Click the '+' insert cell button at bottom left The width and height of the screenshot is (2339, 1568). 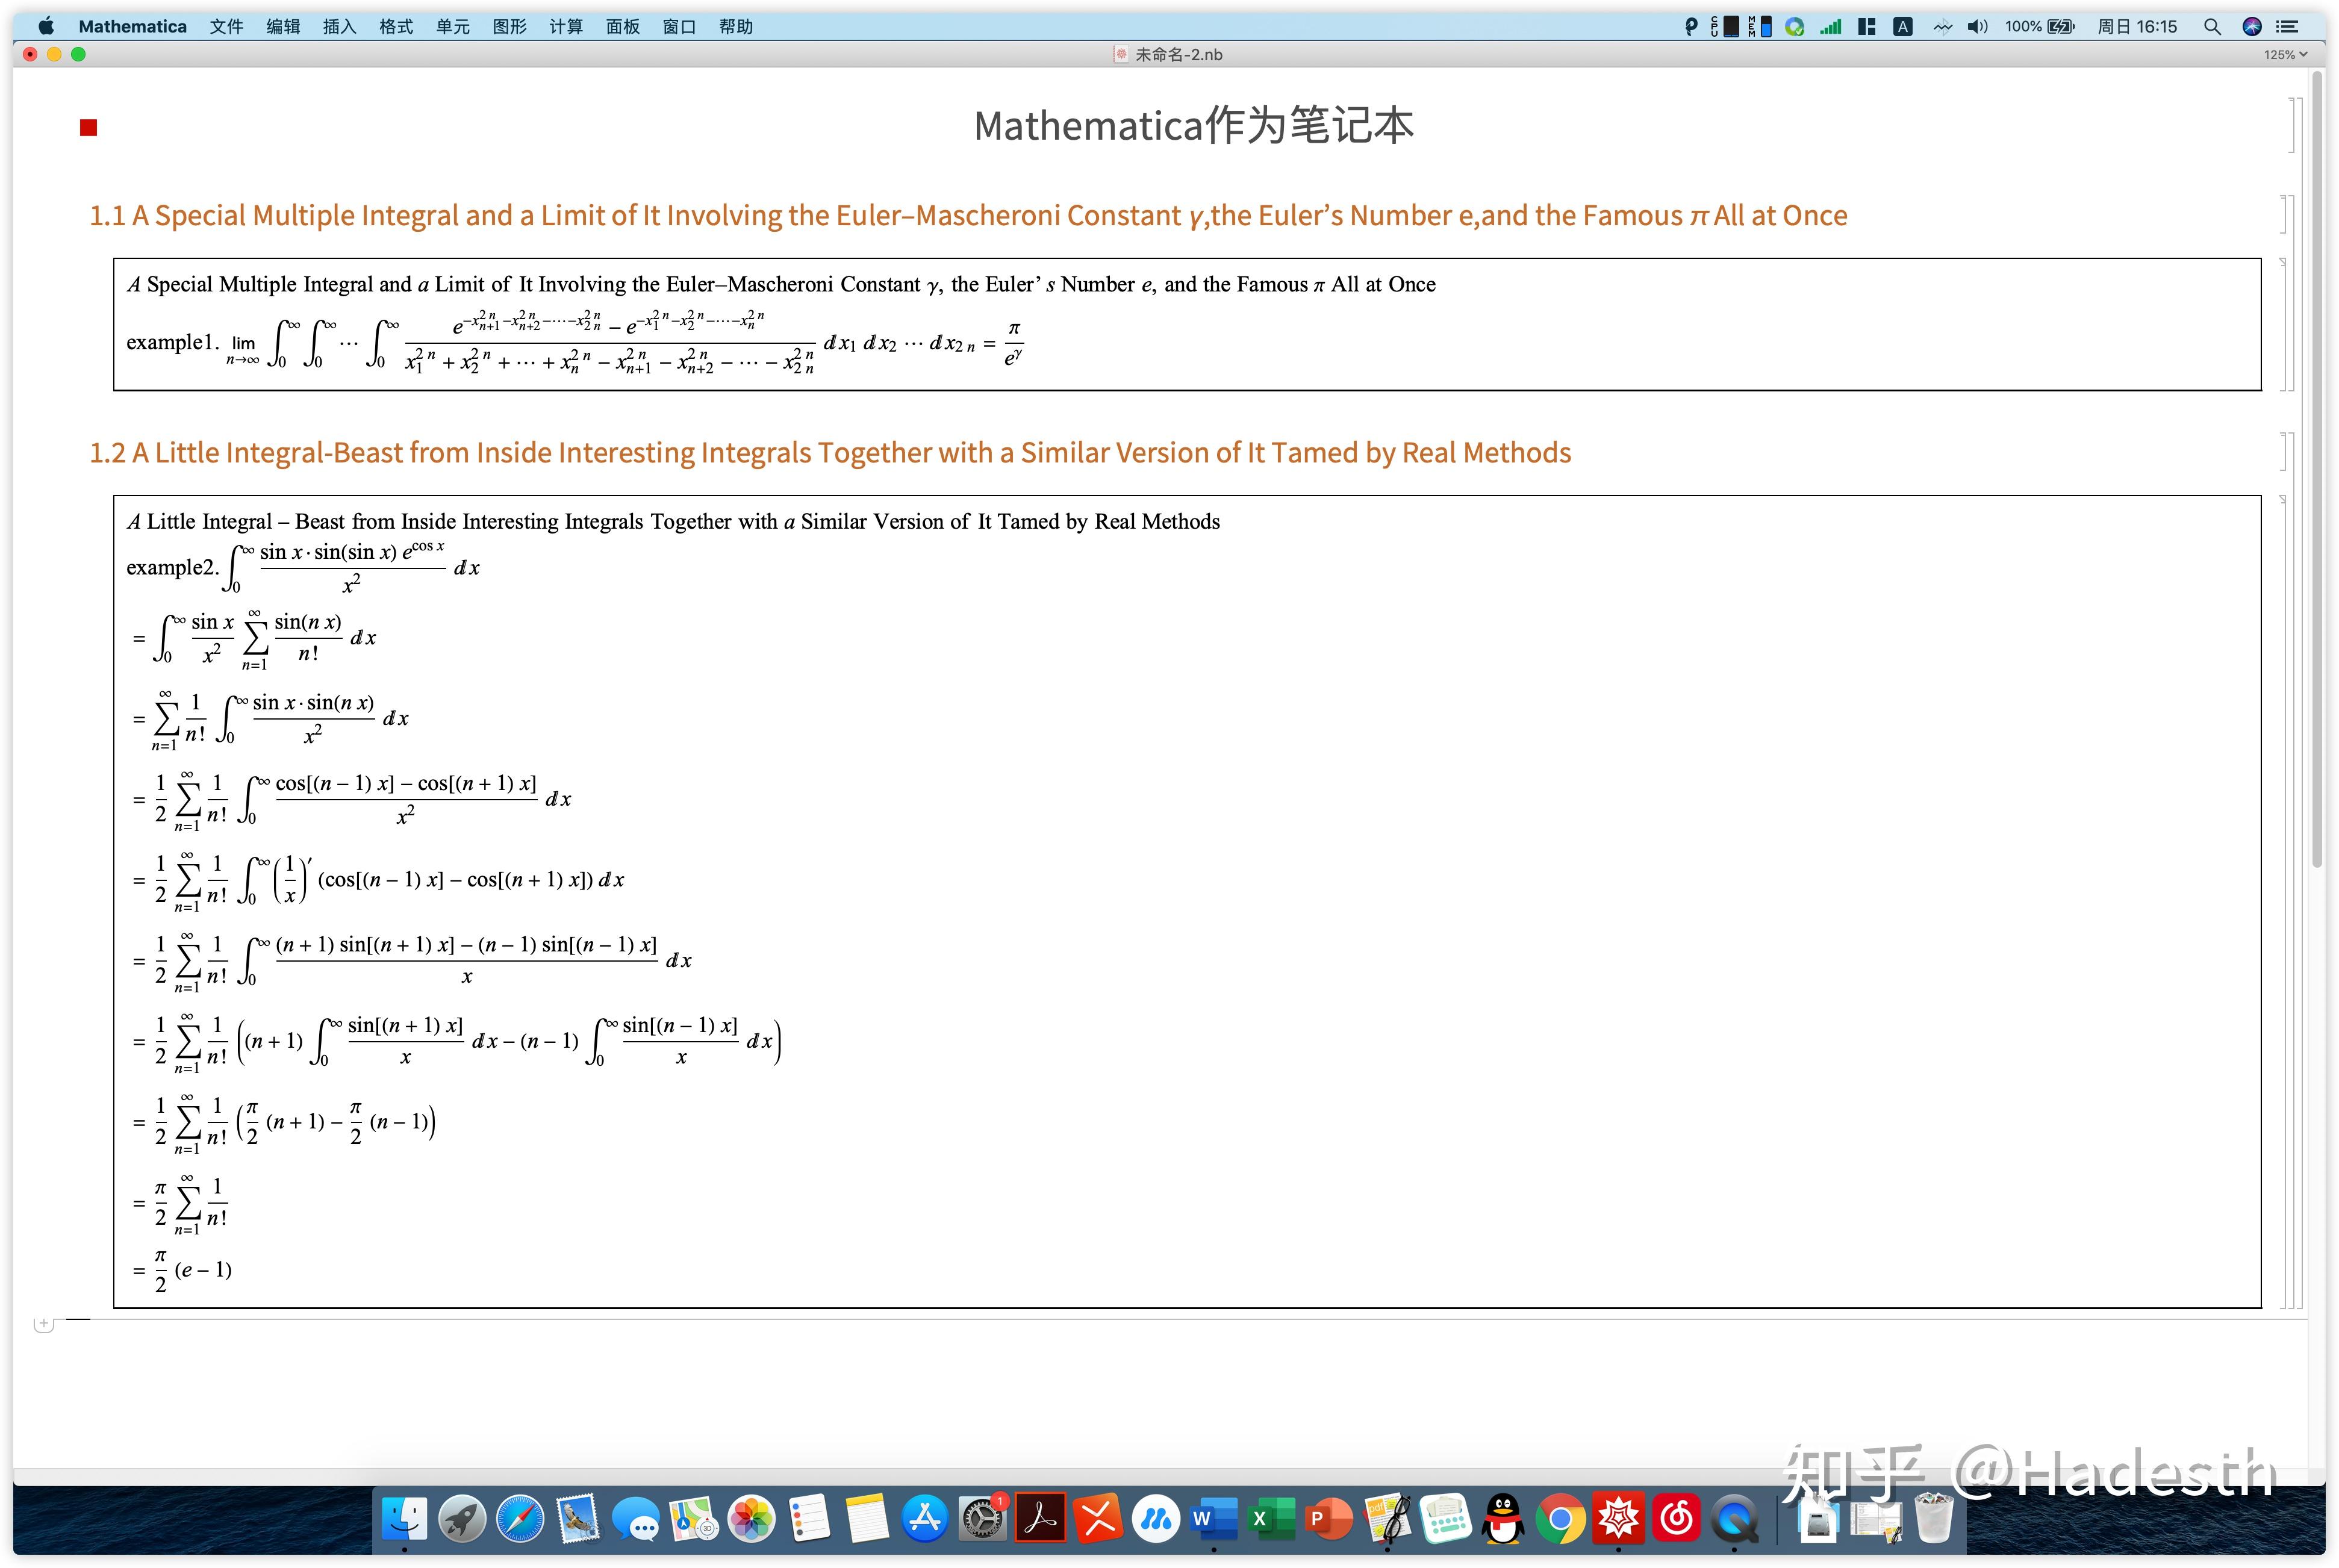coord(44,1323)
